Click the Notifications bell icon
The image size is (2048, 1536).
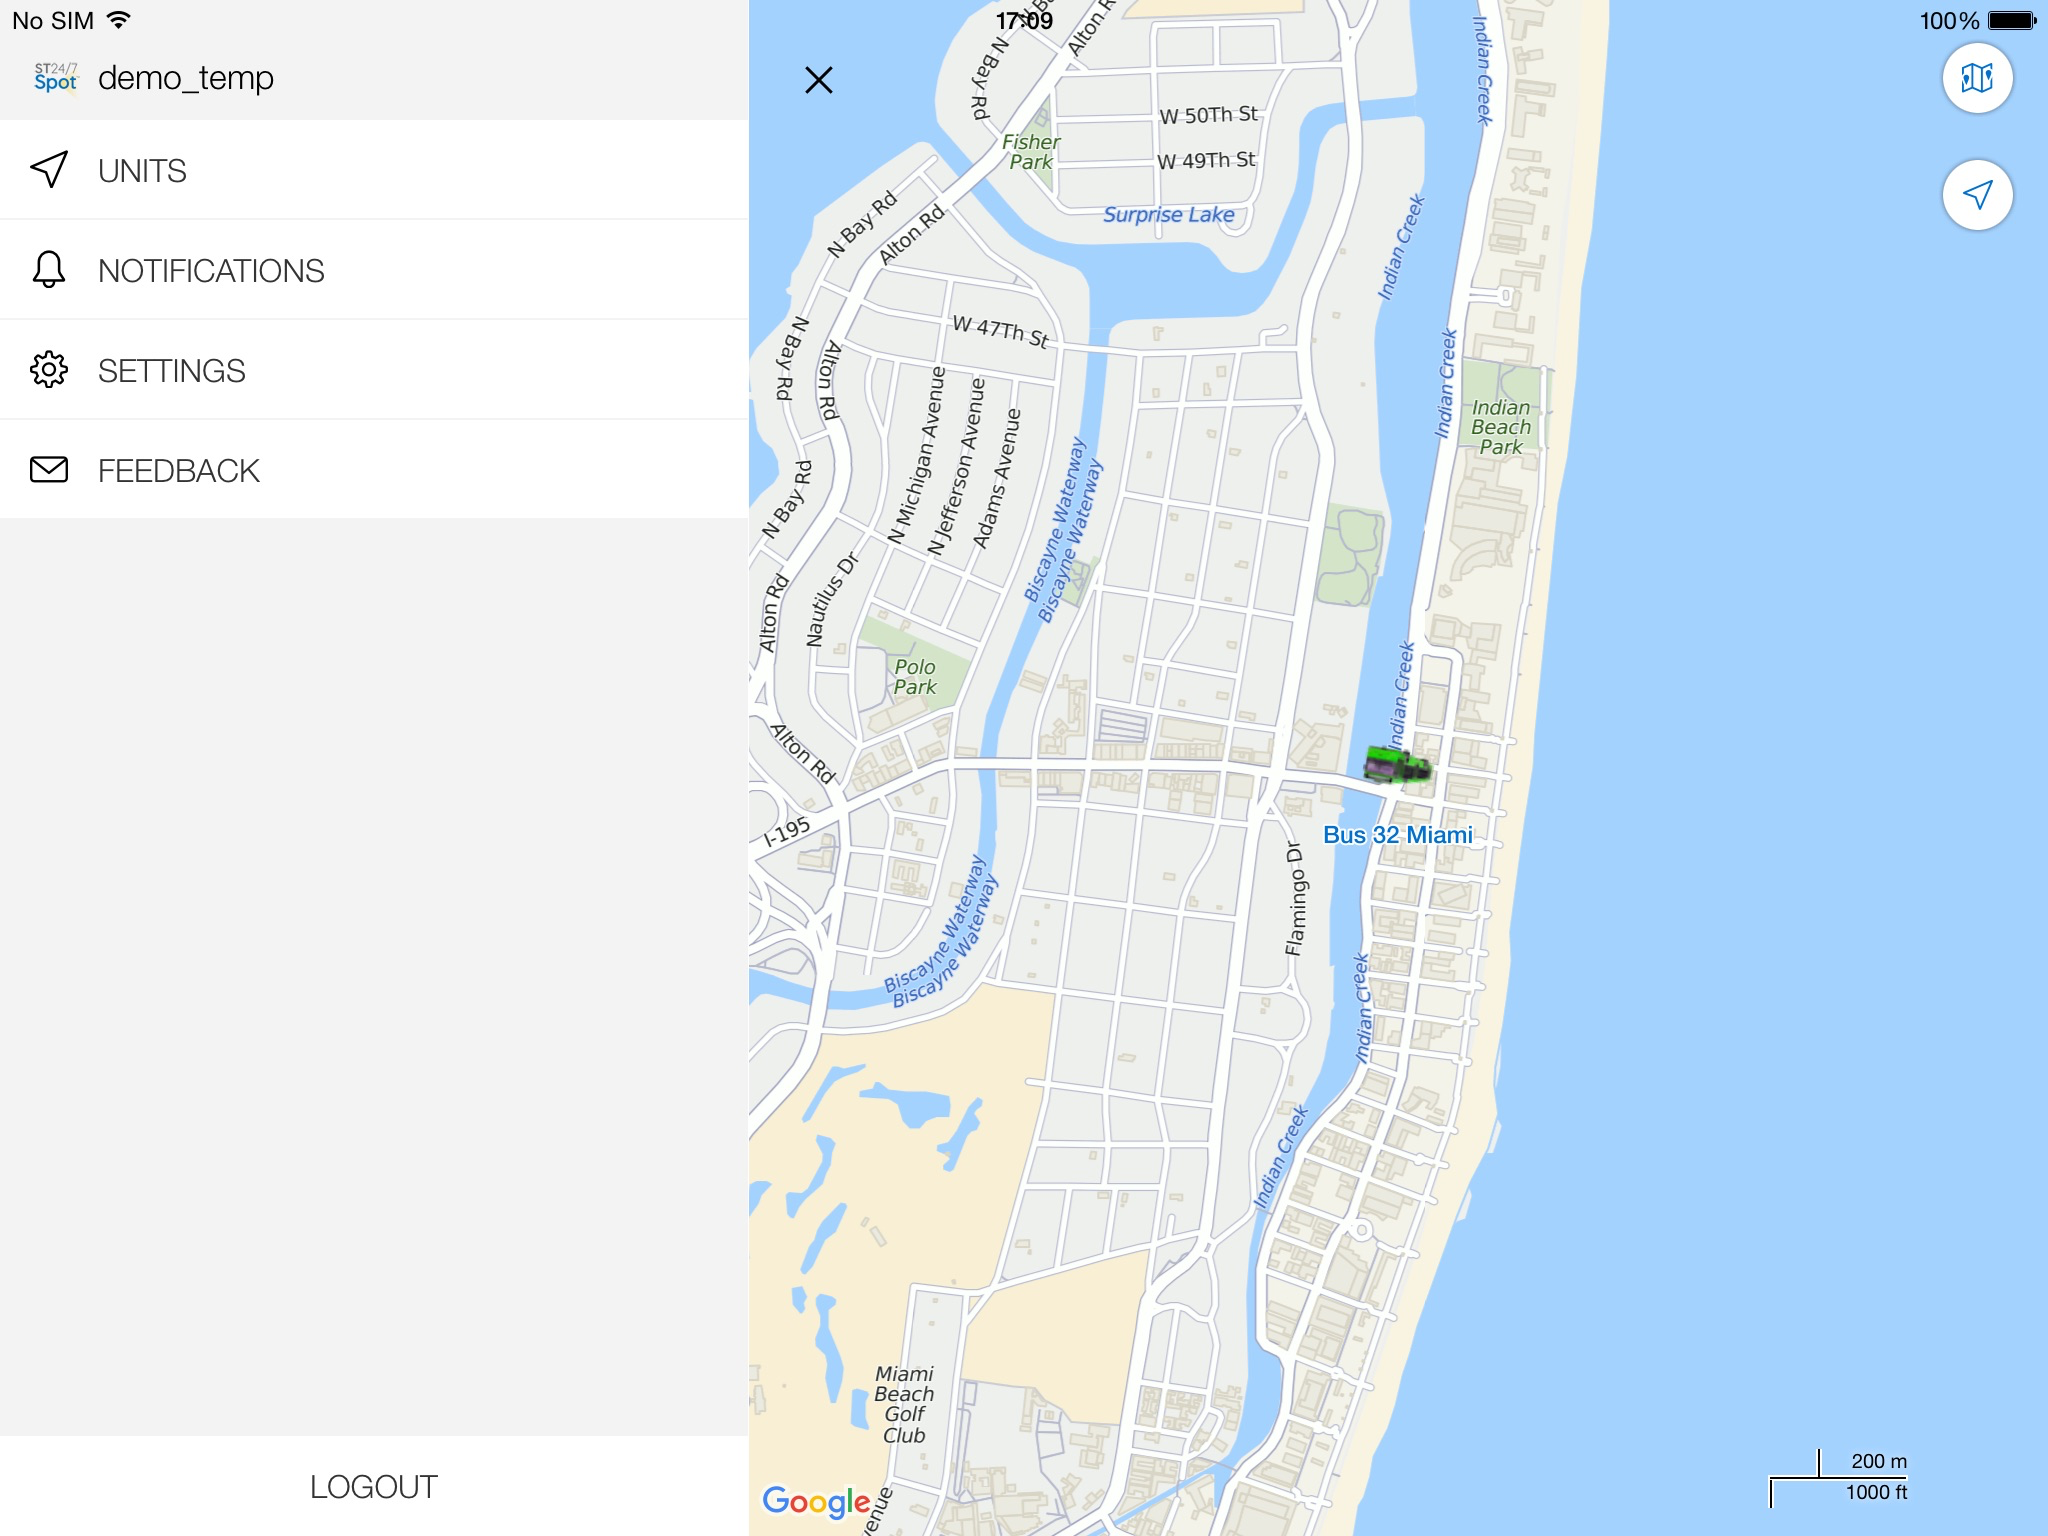(49, 270)
